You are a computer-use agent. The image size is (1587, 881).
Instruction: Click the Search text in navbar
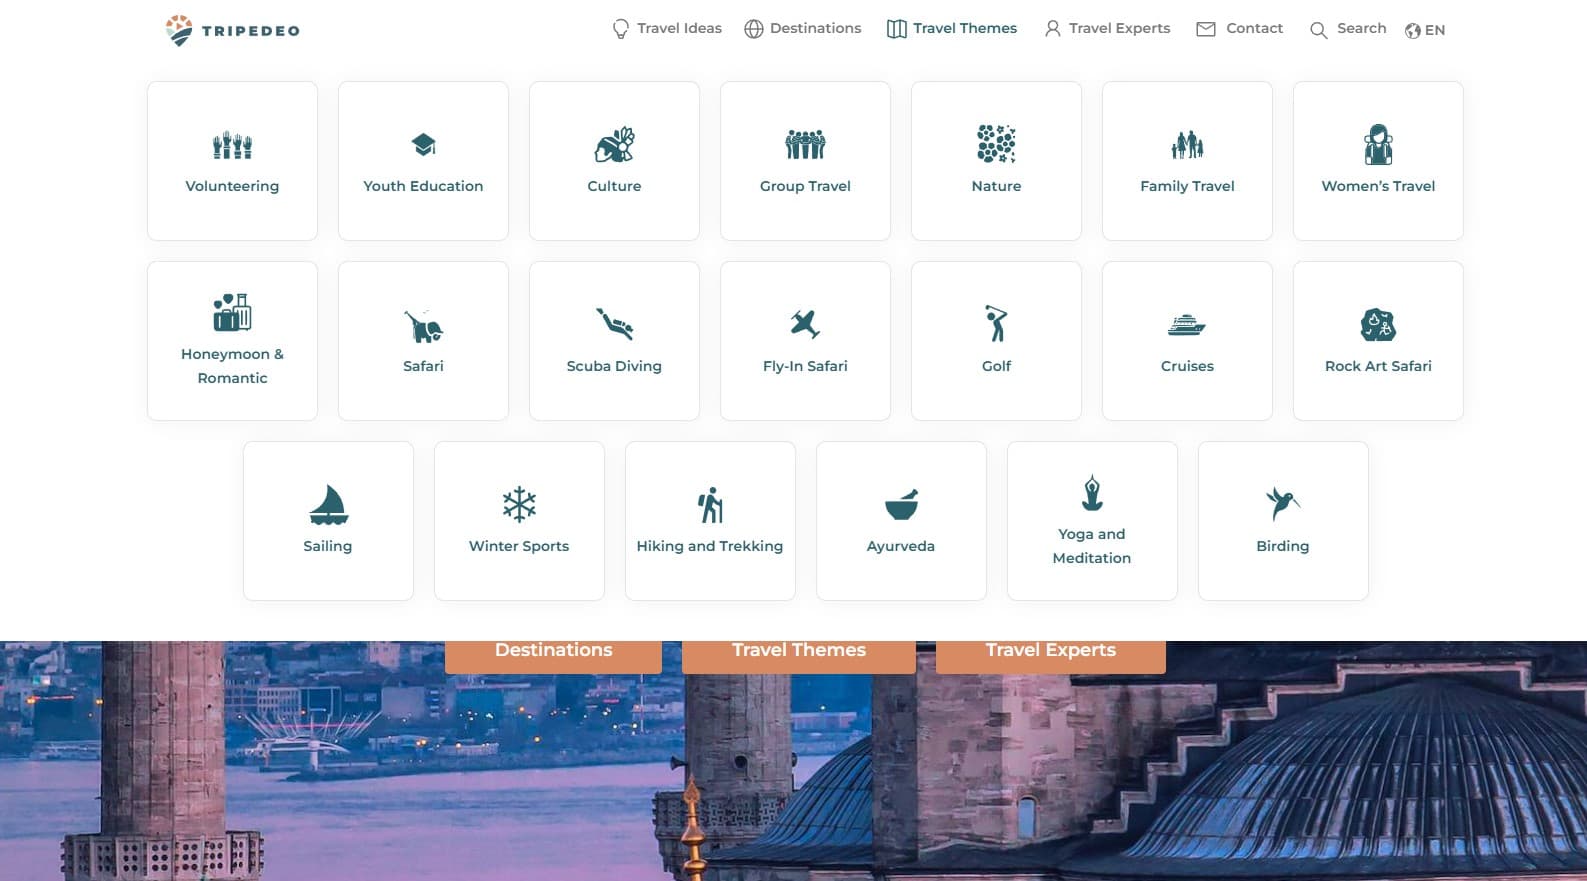1362,28
